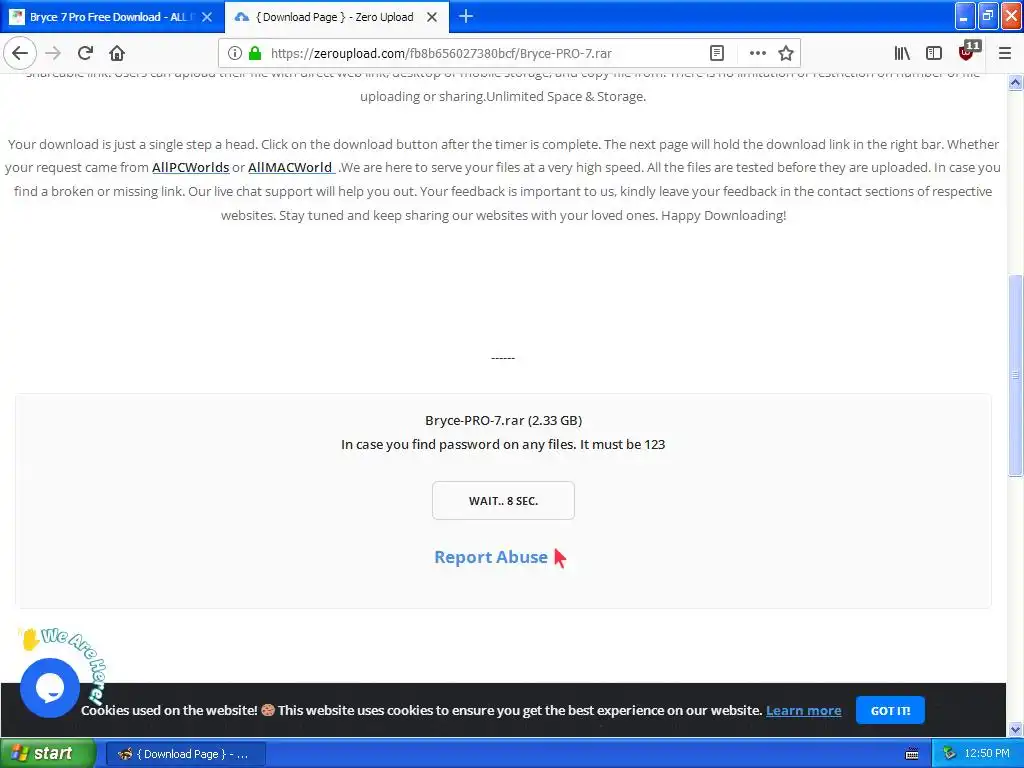Reload the current page
Screen dimensions: 1024x768
85,53
